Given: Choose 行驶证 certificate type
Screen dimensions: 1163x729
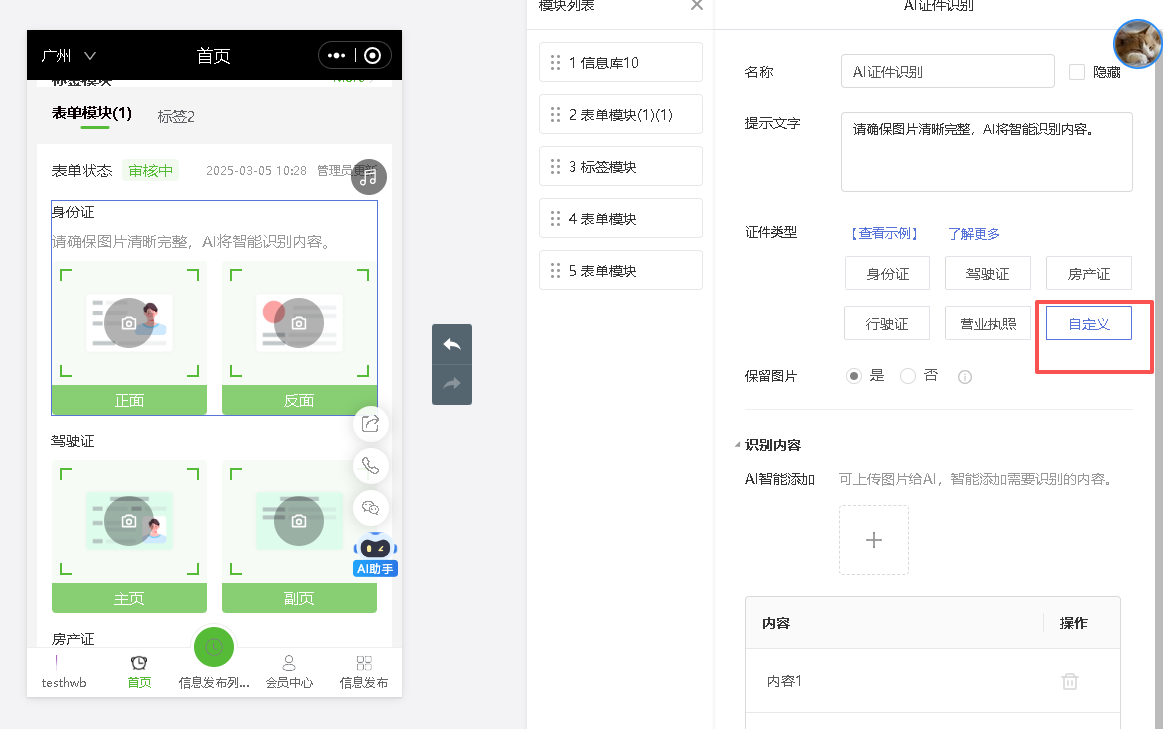Looking at the screenshot, I should (x=887, y=323).
